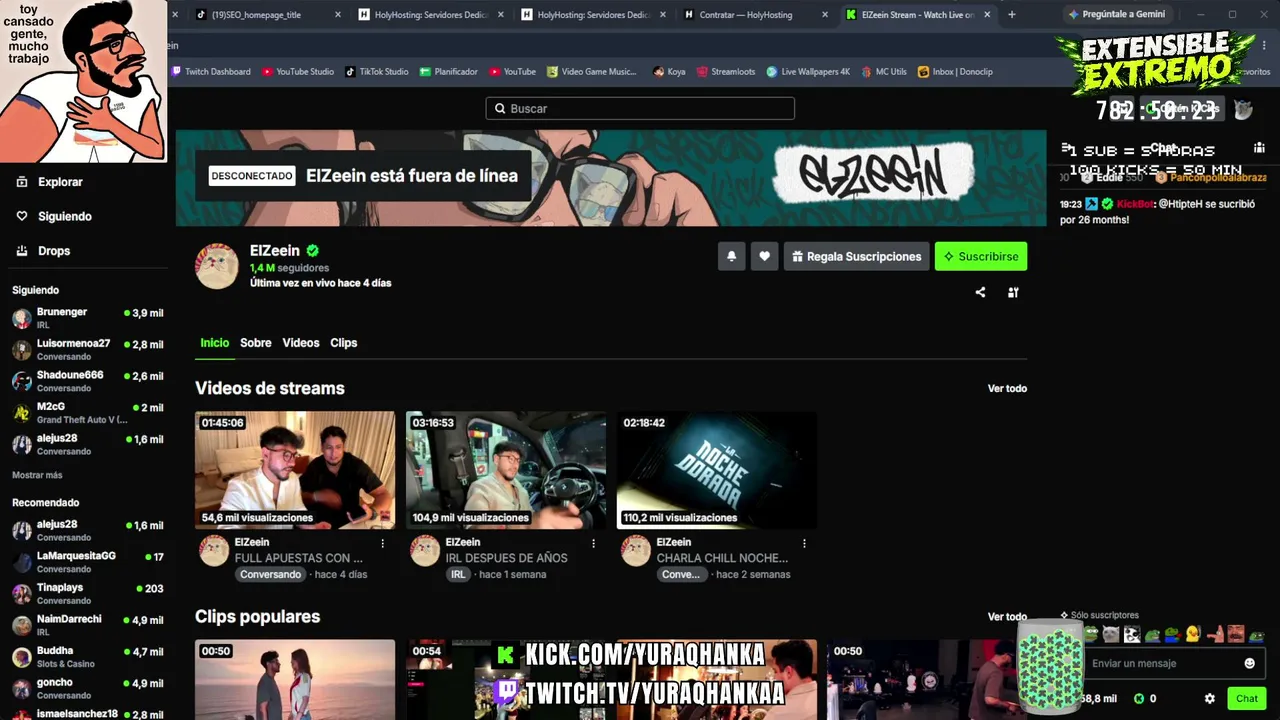Screen dimensions: 1280x720
Task: Click the IRL tag under IRL DESPUES video
Action: coord(458,575)
